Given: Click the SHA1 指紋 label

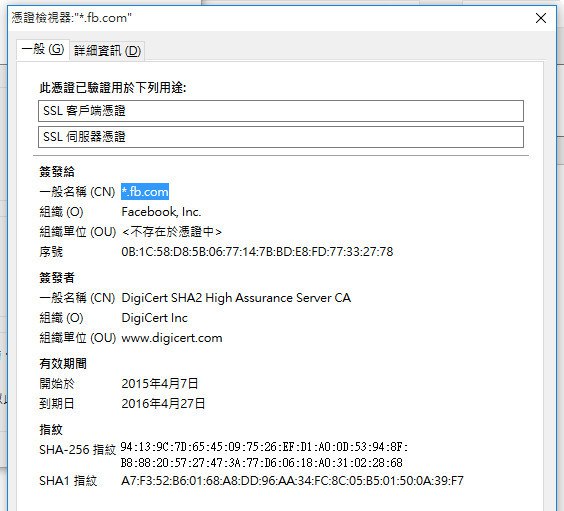Looking at the screenshot, I should coord(68,481).
